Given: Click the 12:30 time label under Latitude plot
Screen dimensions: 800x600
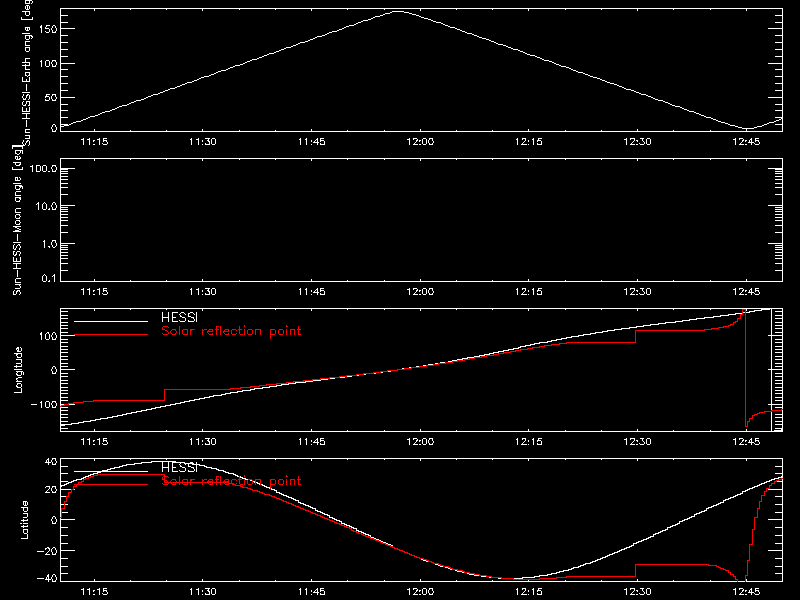Looking at the screenshot, I should tap(637, 591).
